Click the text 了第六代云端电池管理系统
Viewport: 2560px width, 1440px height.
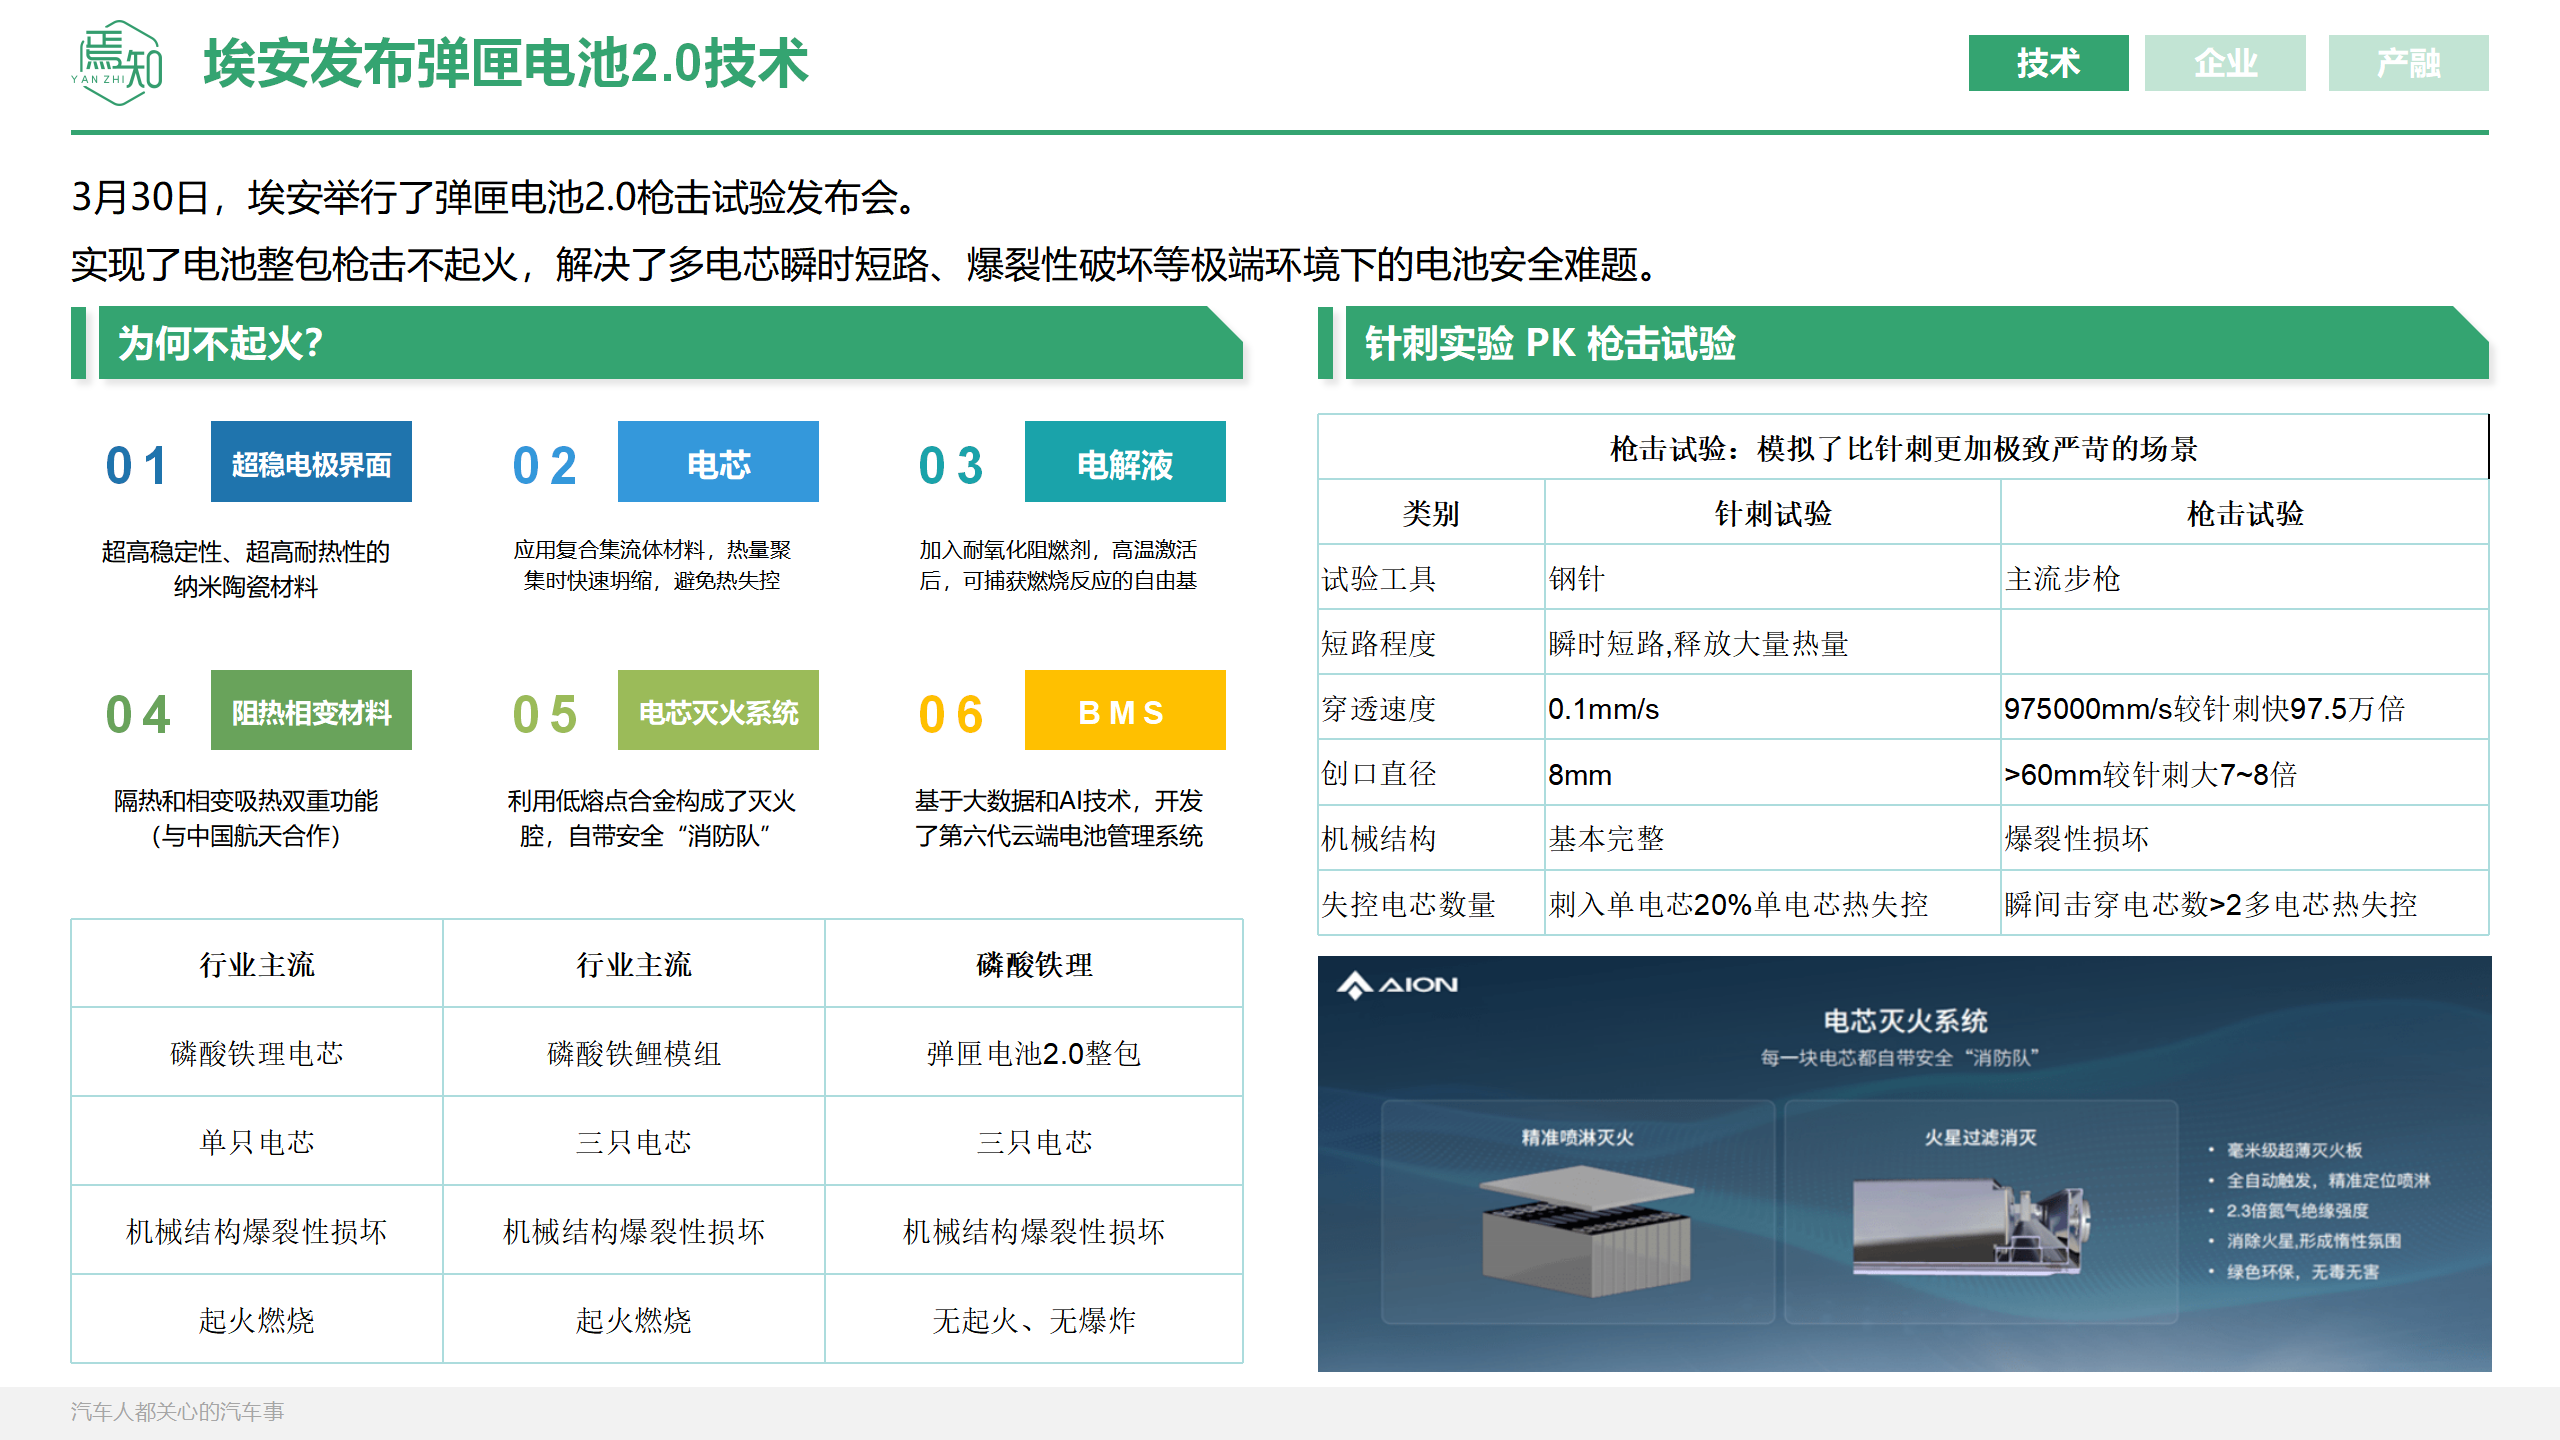pyautogui.click(x=1059, y=836)
